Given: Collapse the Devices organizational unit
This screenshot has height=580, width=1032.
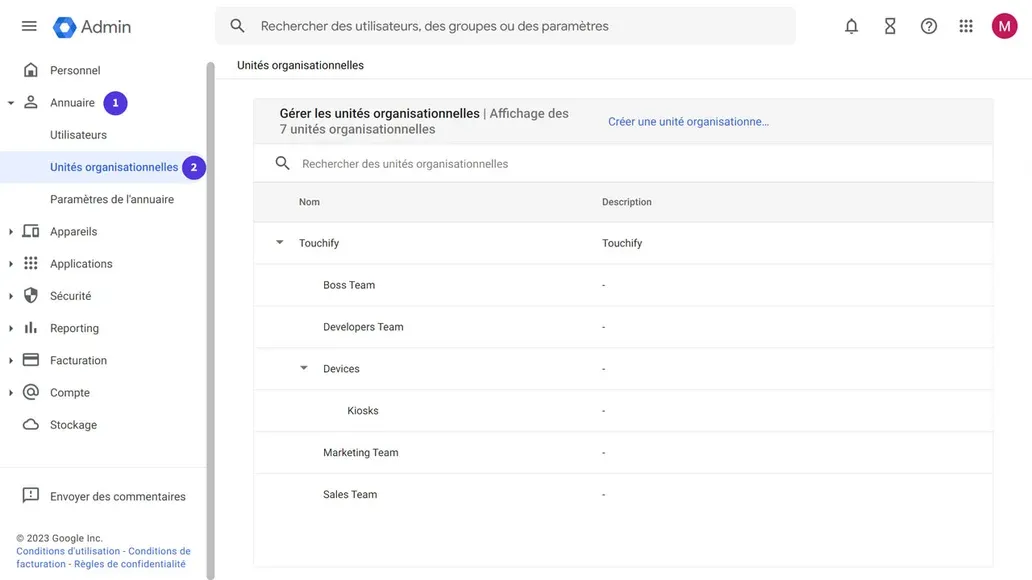Looking at the screenshot, I should 304,367.
